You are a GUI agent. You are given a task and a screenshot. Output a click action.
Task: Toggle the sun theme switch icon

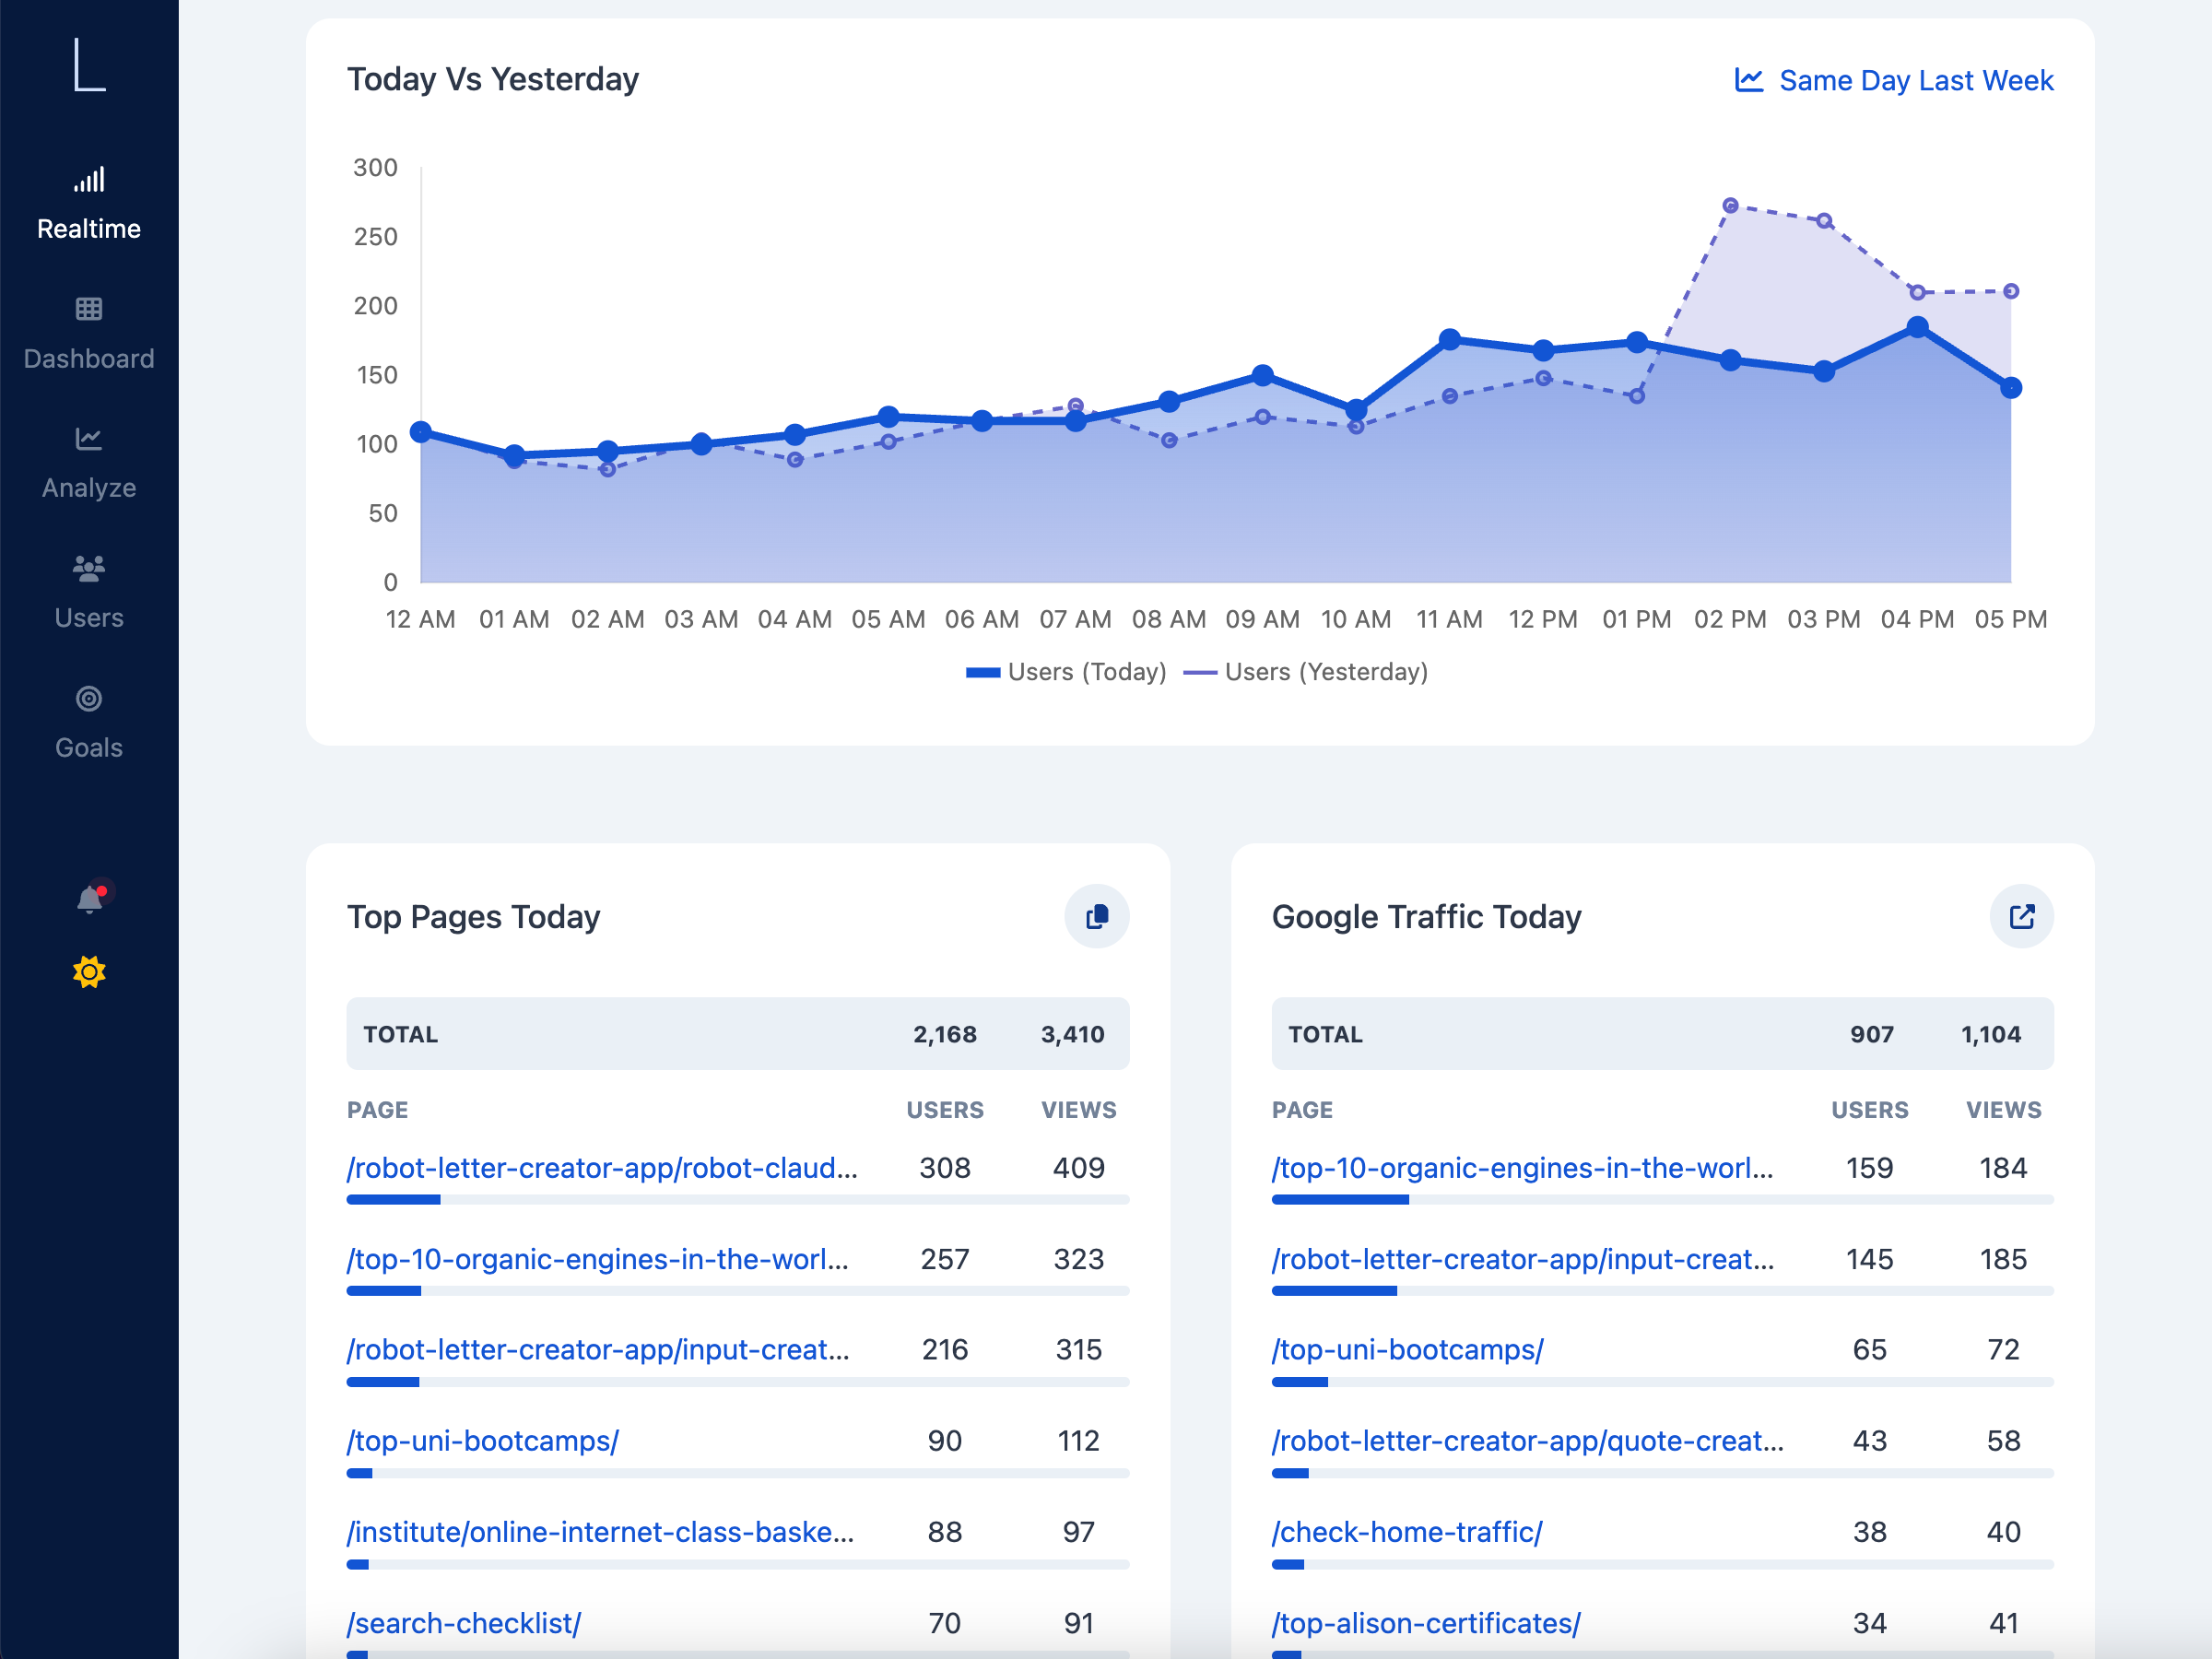89,972
